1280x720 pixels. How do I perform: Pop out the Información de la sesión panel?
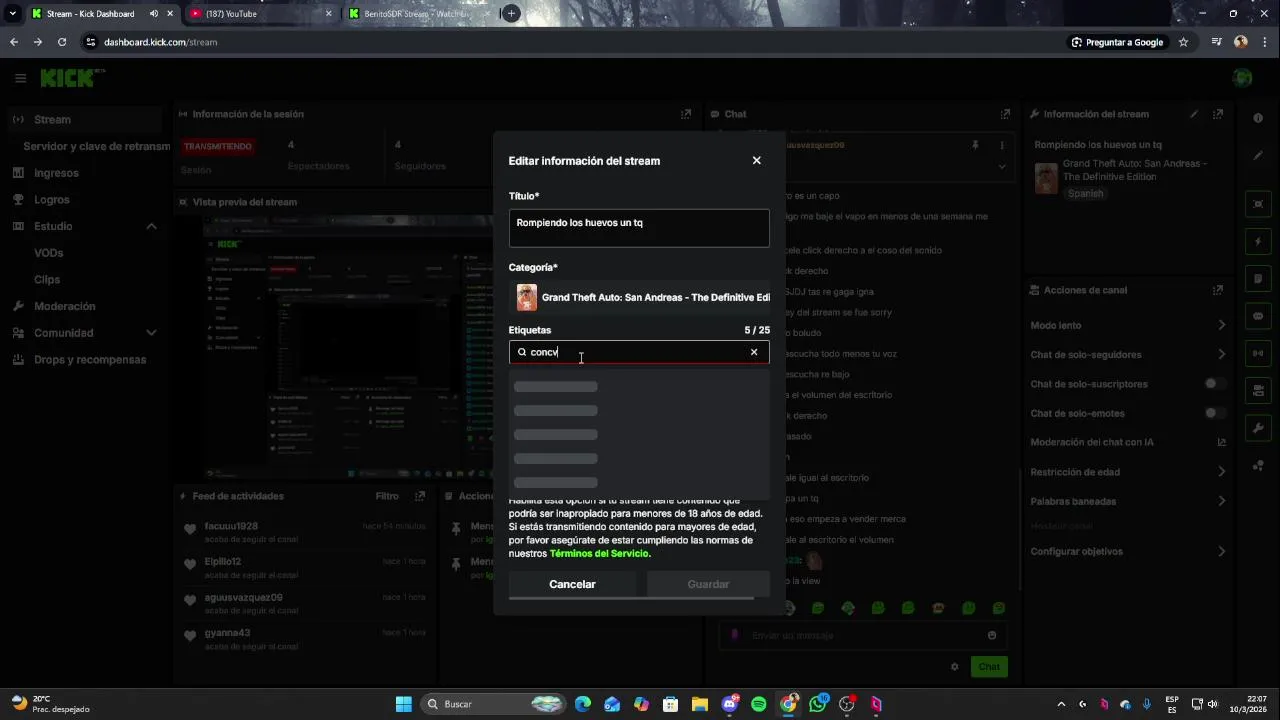pos(686,114)
